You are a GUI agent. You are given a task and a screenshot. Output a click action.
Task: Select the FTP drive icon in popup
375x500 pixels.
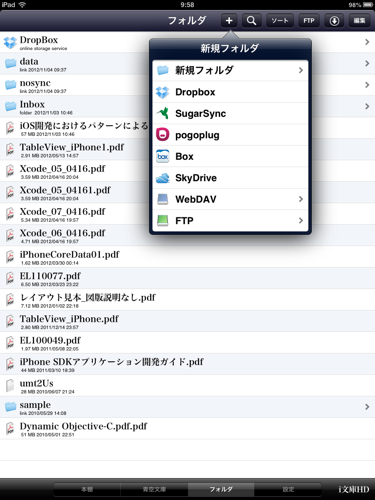coord(163,221)
